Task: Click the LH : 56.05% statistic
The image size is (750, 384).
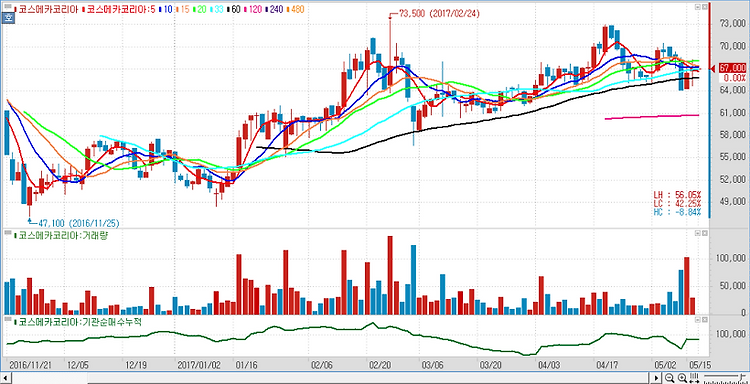Action: pyautogui.click(x=677, y=195)
